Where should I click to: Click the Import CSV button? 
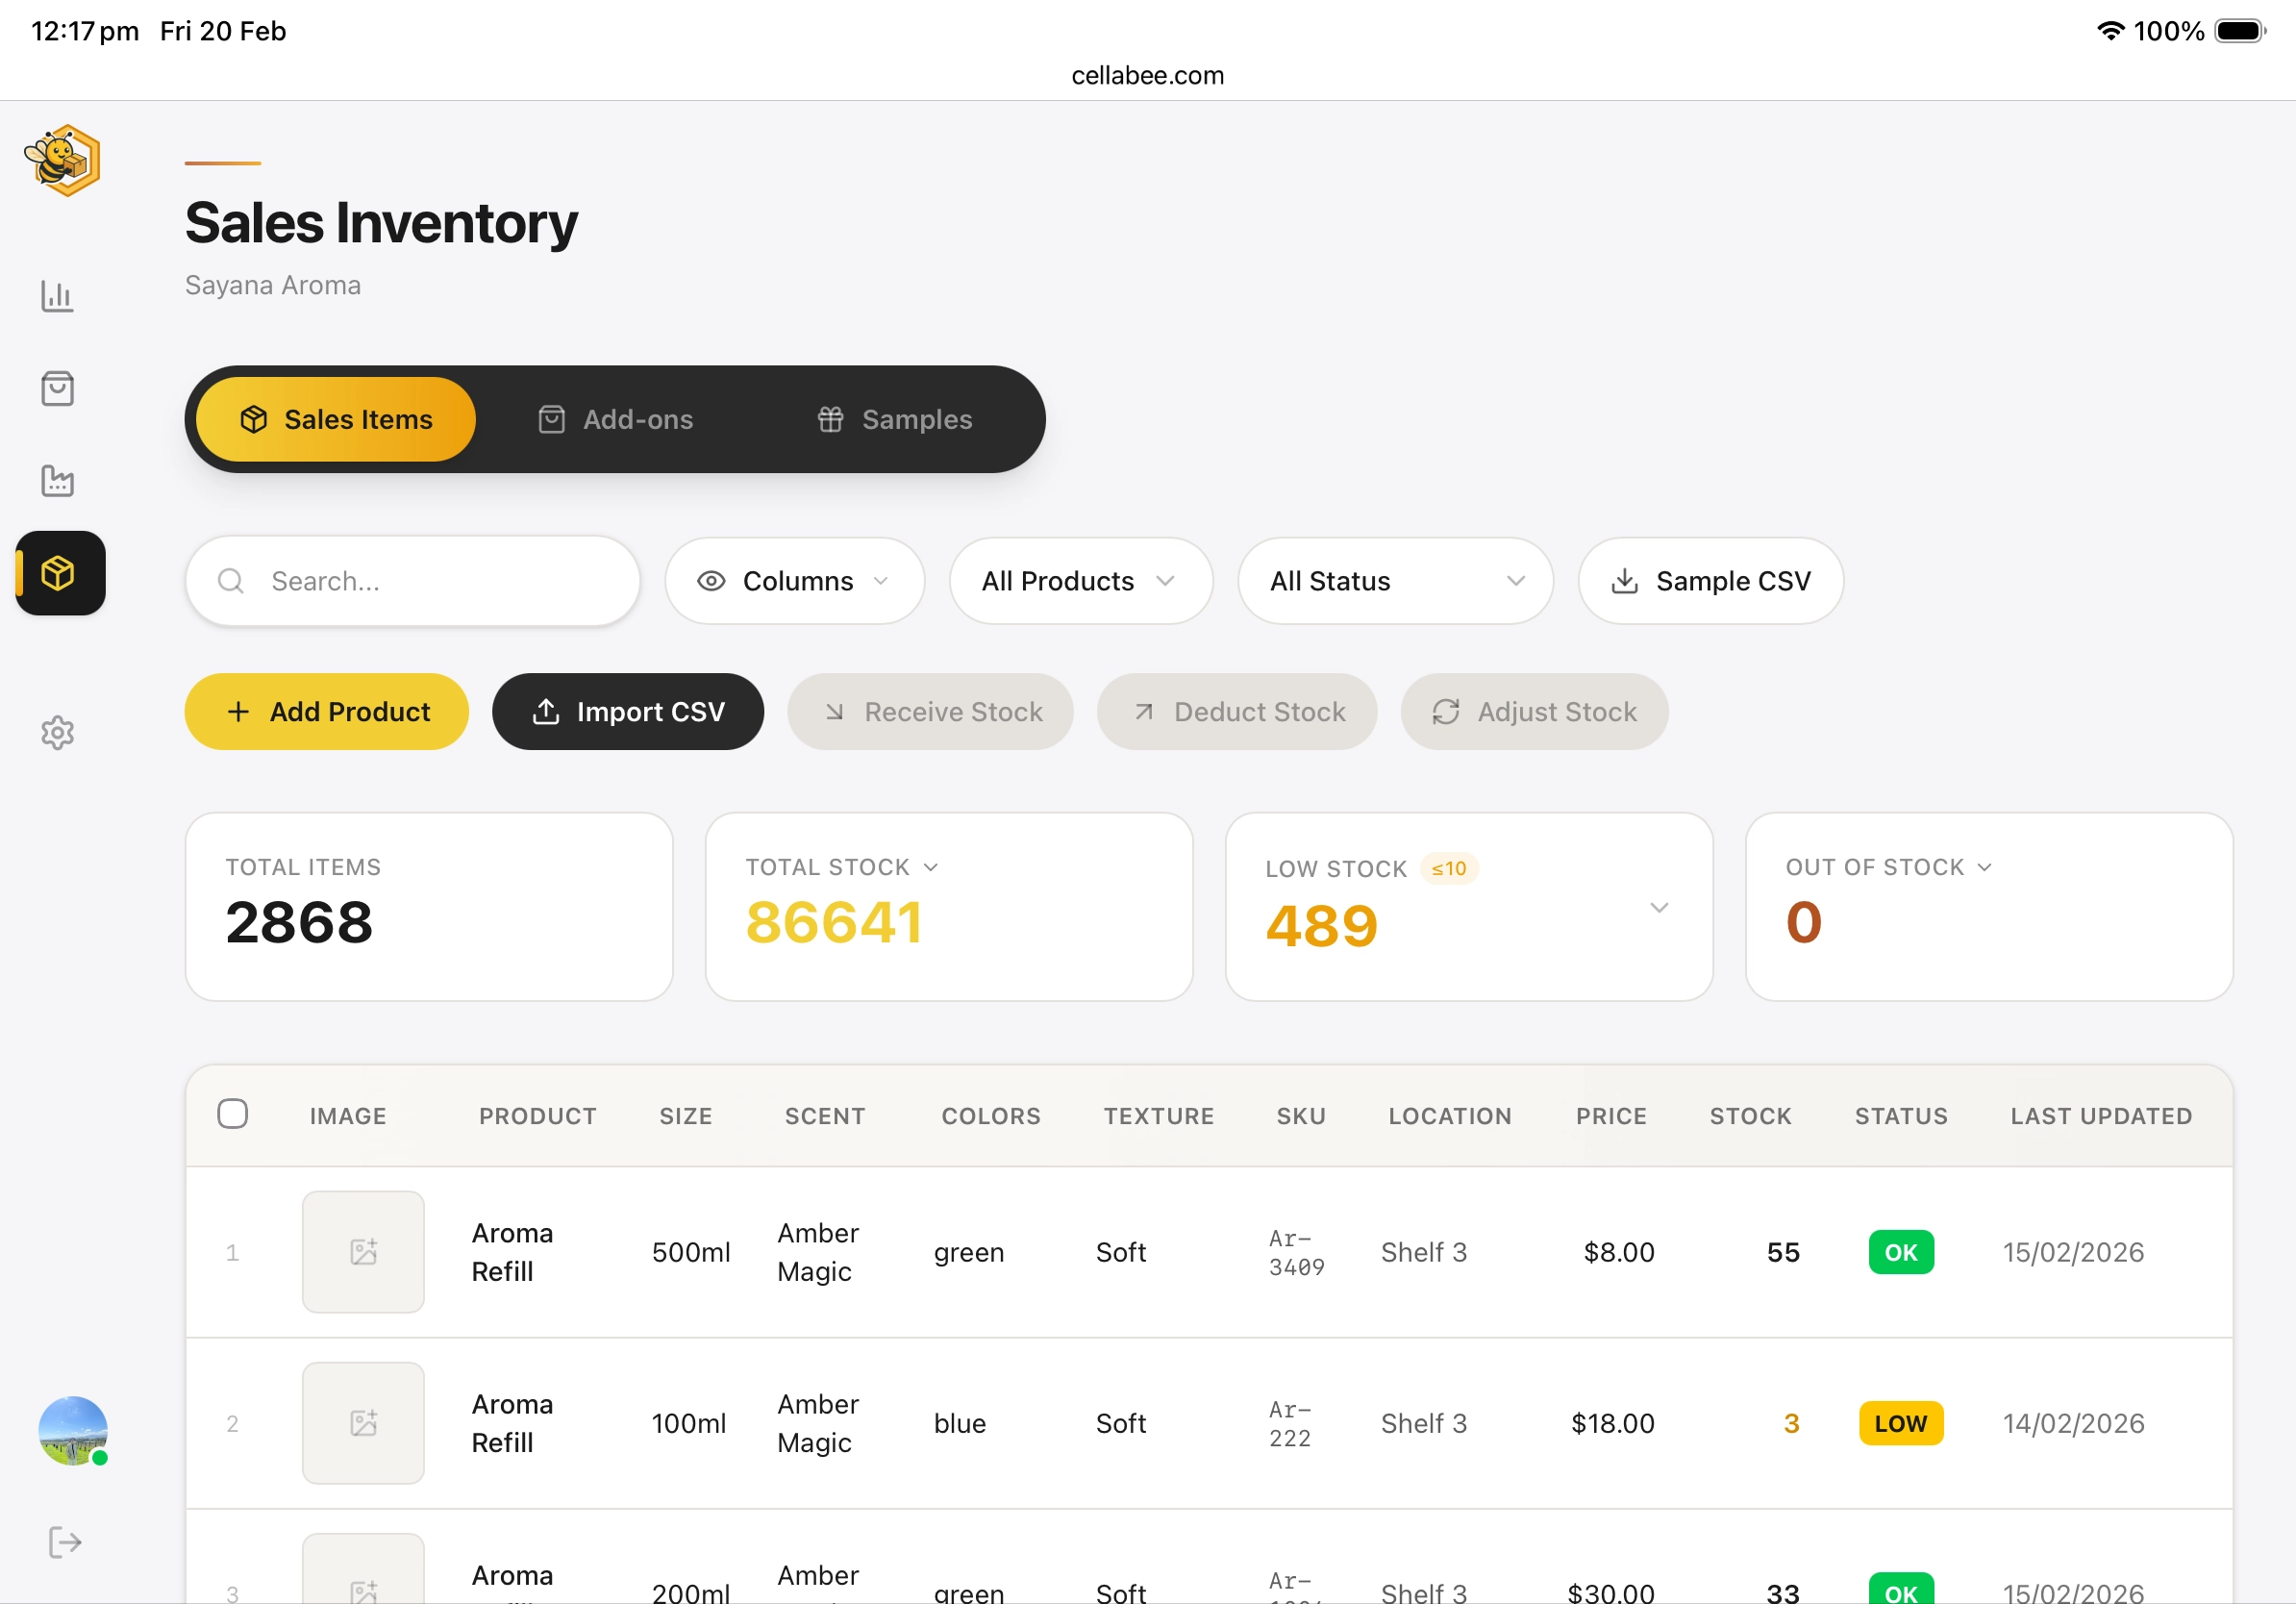point(627,711)
